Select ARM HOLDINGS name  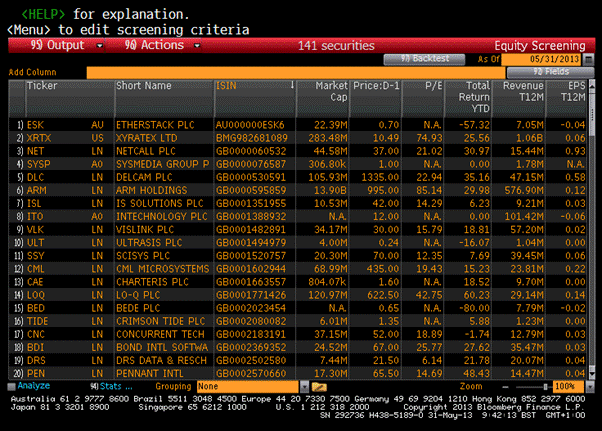[x=152, y=190]
